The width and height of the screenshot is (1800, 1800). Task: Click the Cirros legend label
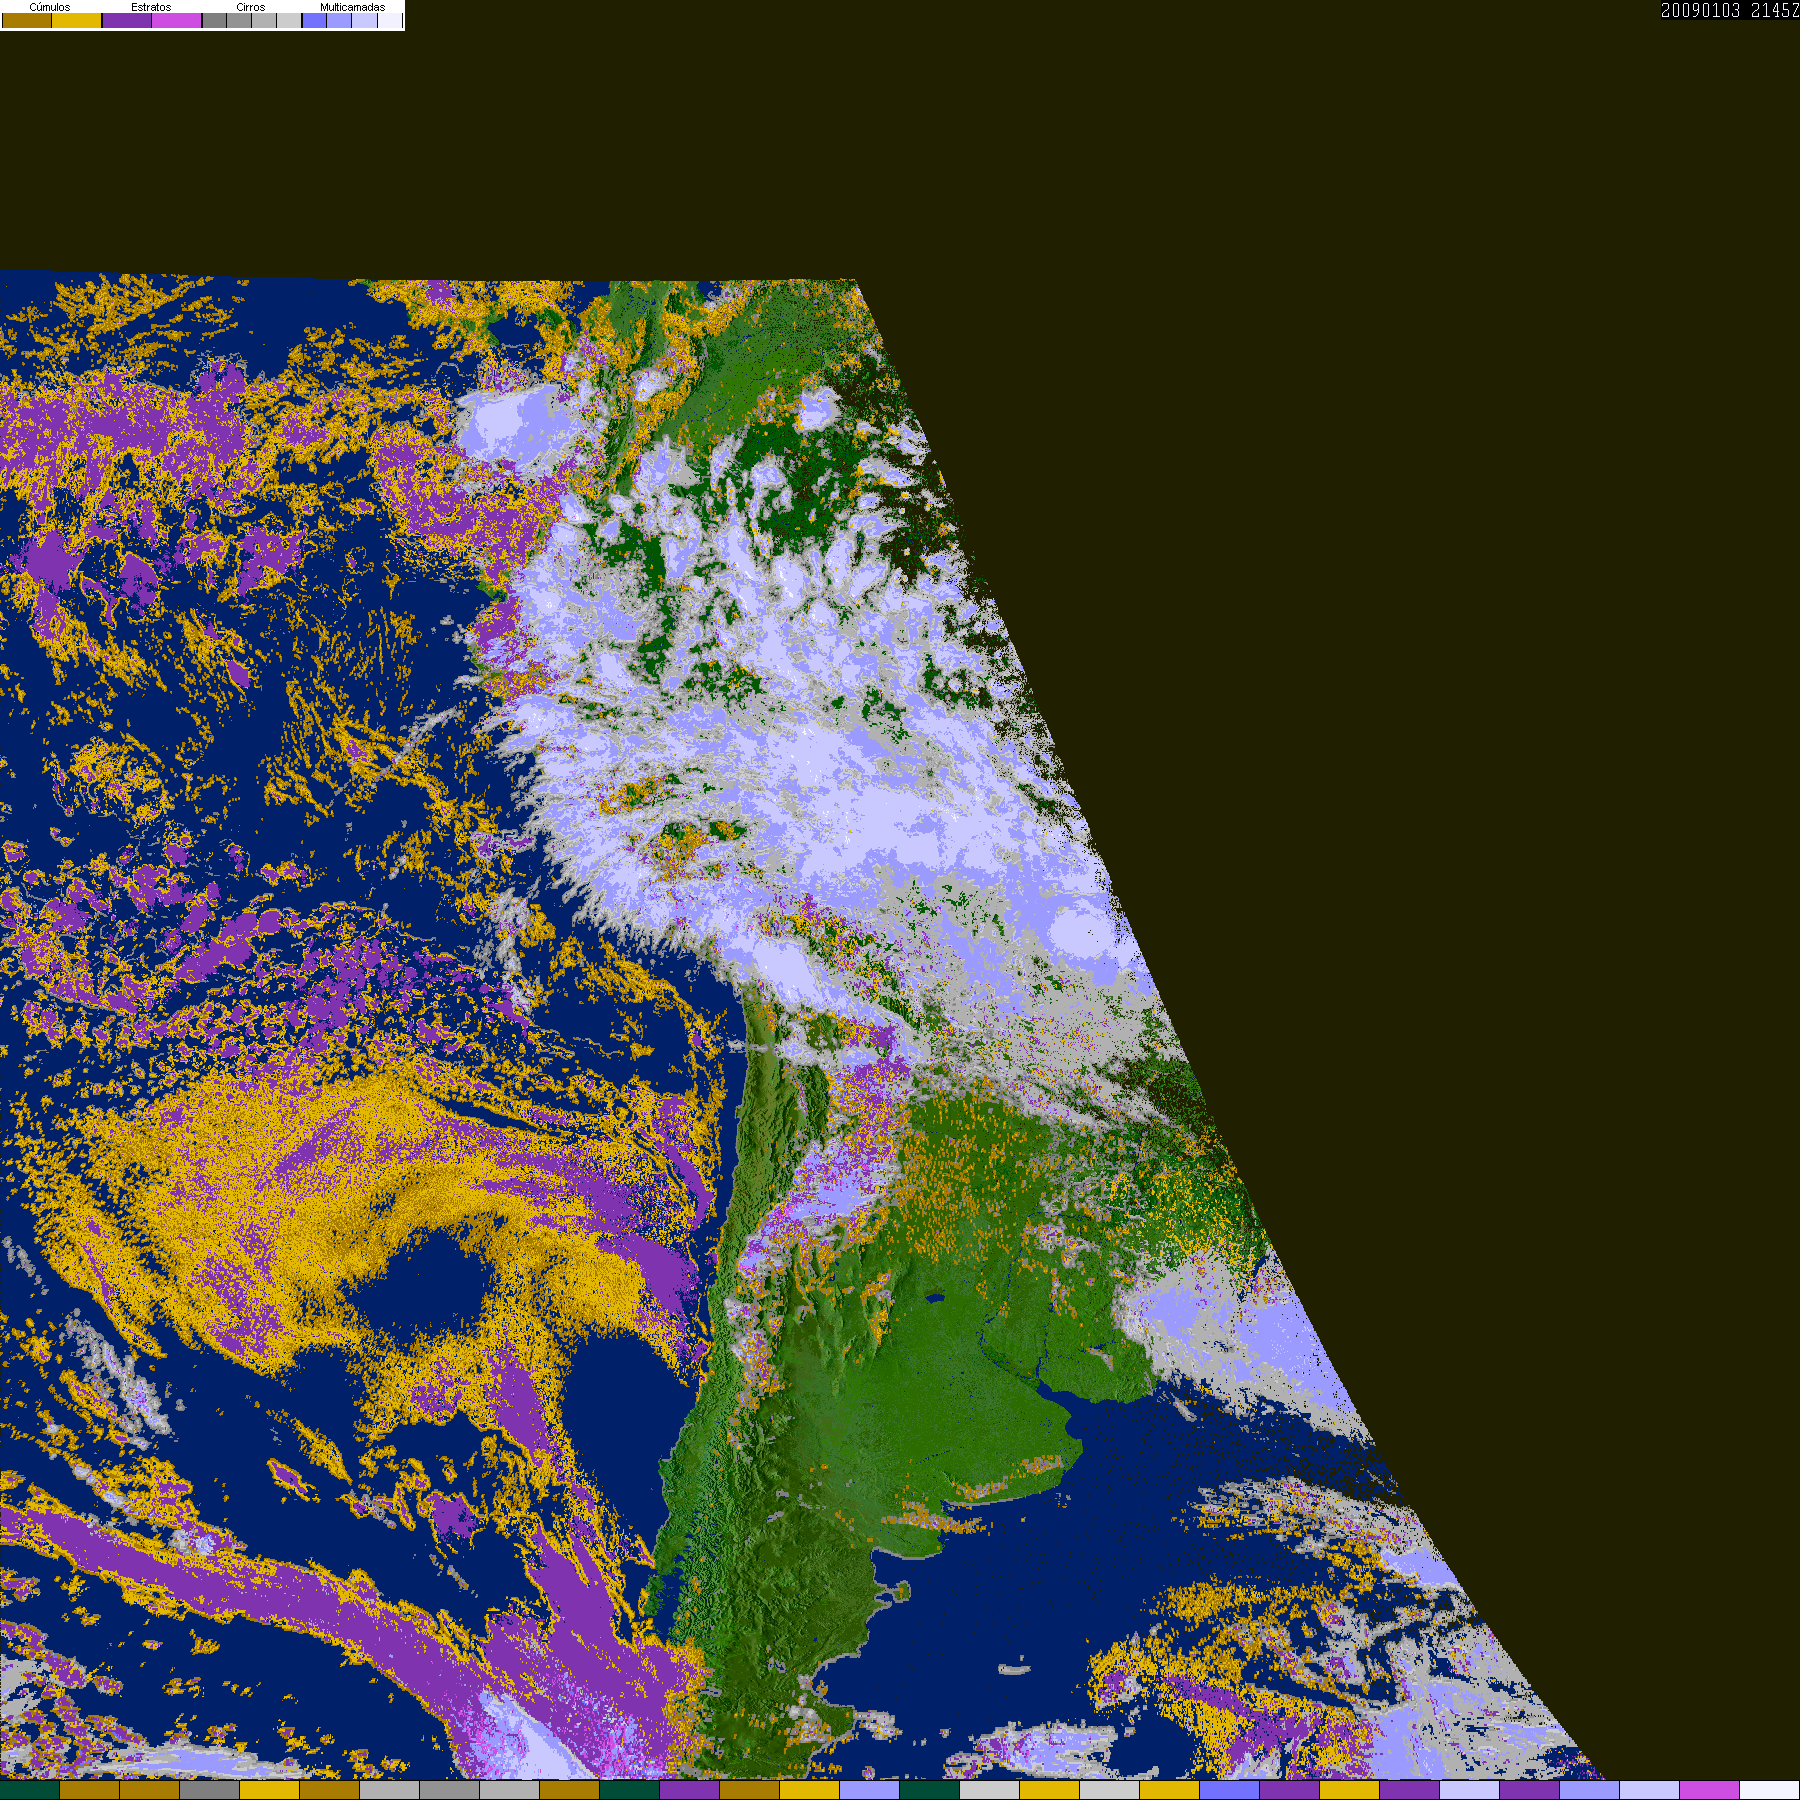(250, 7)
